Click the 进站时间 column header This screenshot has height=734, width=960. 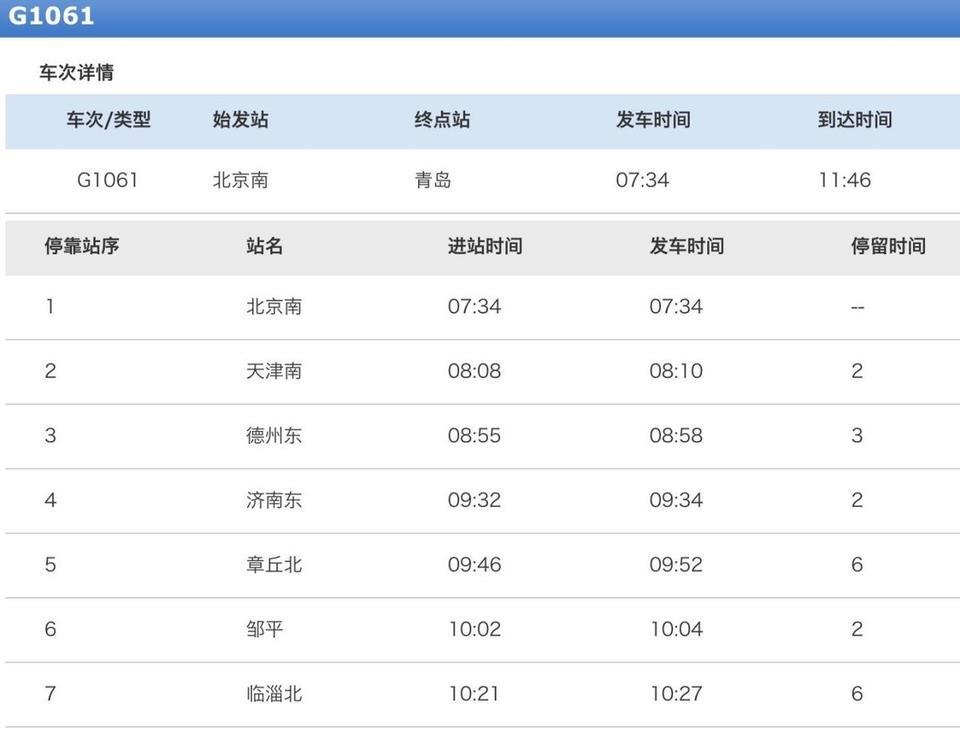point(485,246)
